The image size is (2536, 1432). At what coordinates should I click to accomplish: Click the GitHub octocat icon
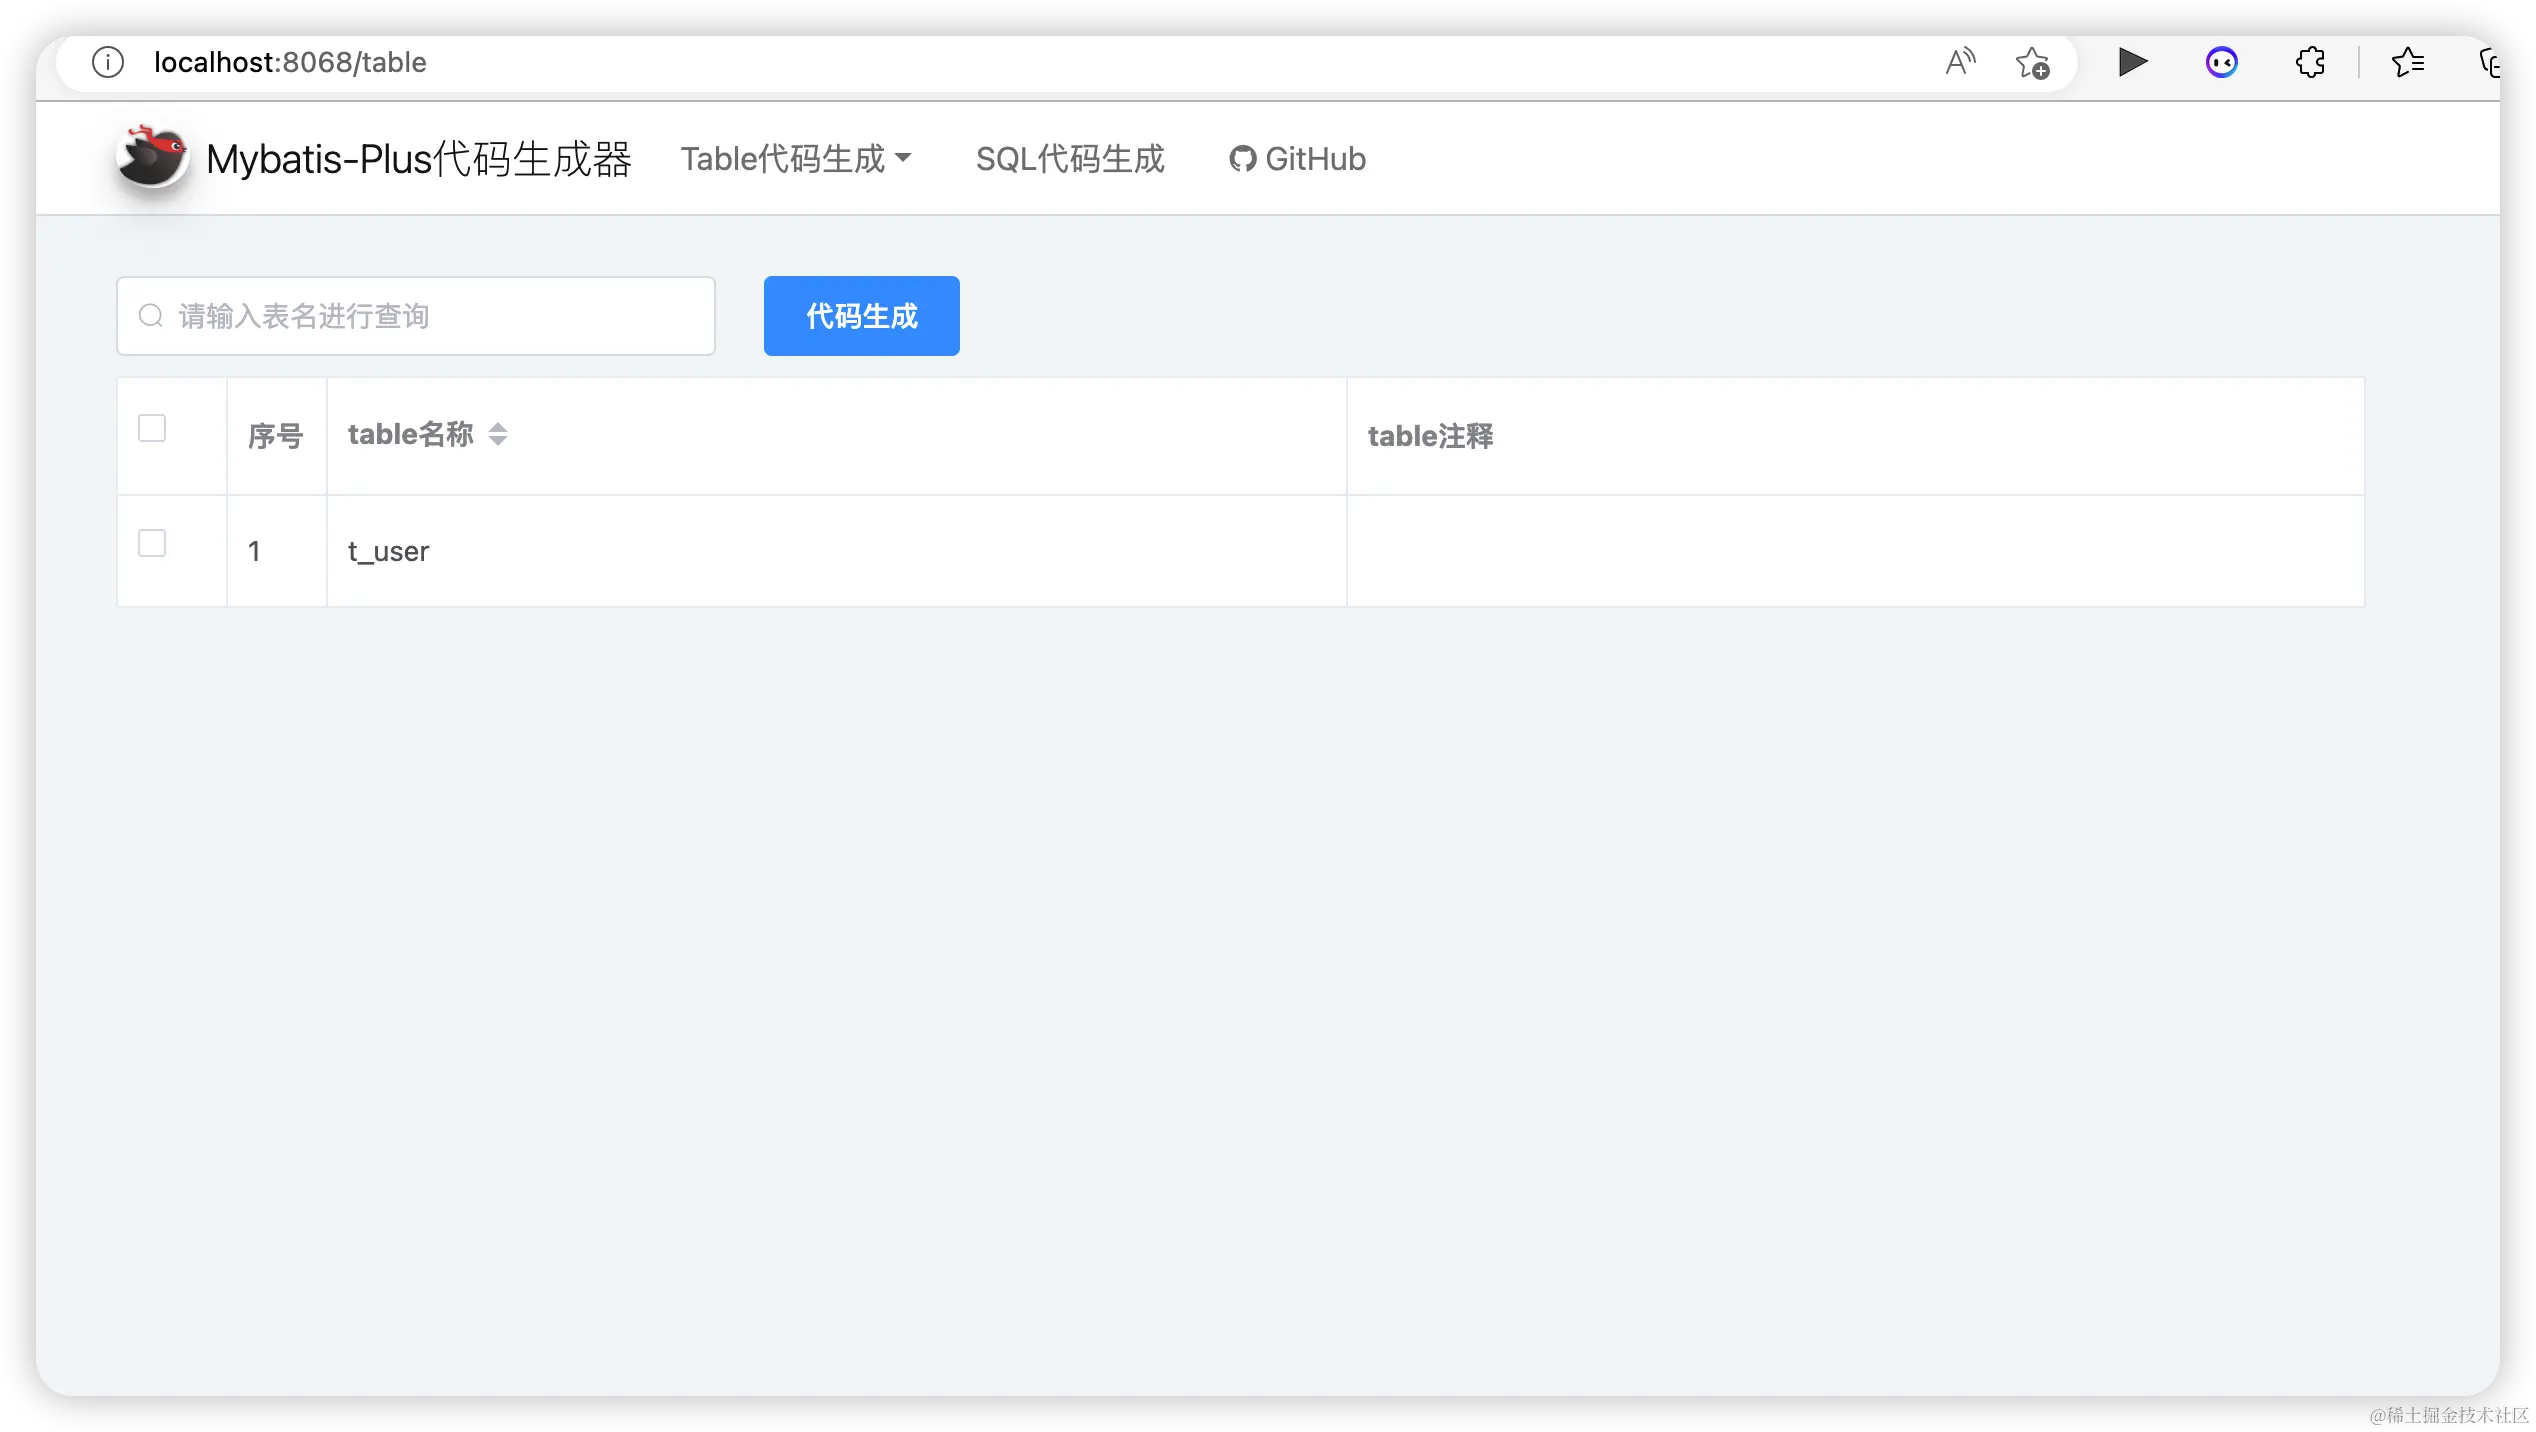(1242, 159)
